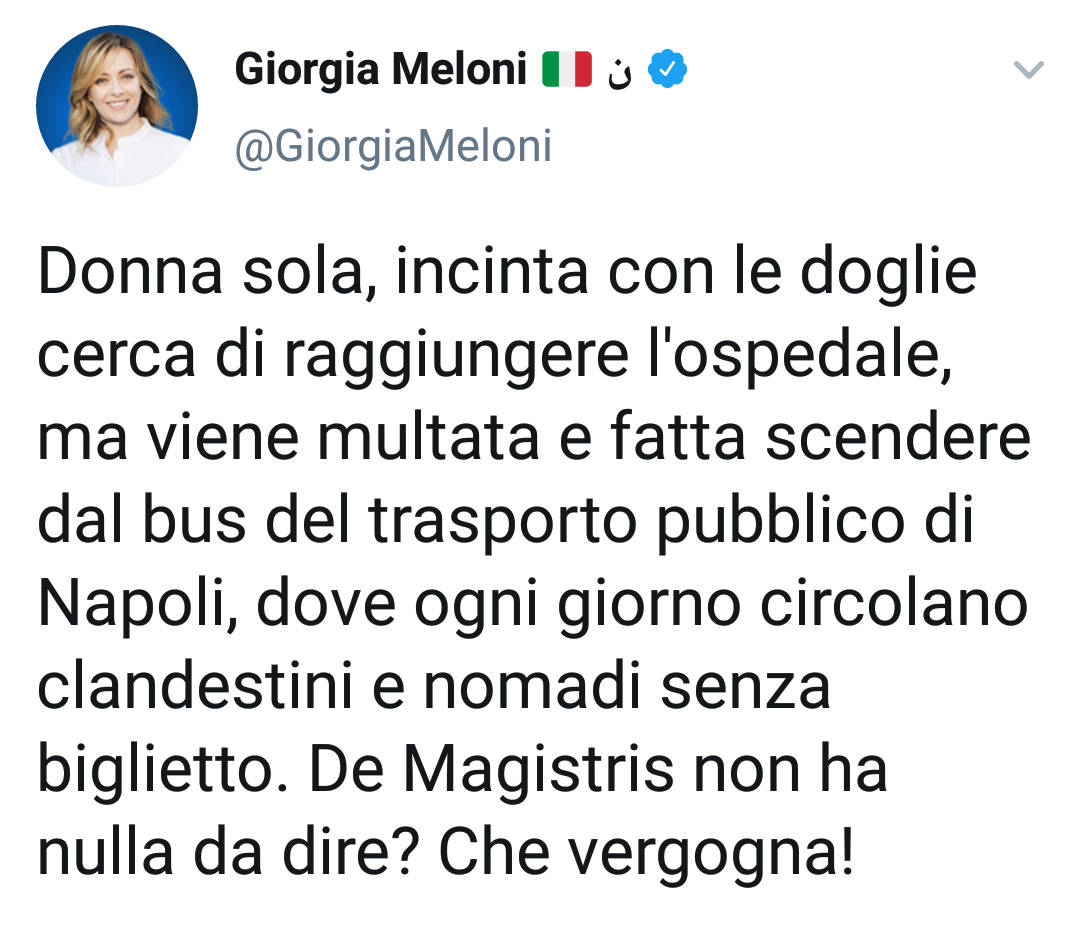Click the word "doglie" in the tweet
The height and width of the screenshot is (935, 1080).
pyautogui.click(x=888, y=273)
